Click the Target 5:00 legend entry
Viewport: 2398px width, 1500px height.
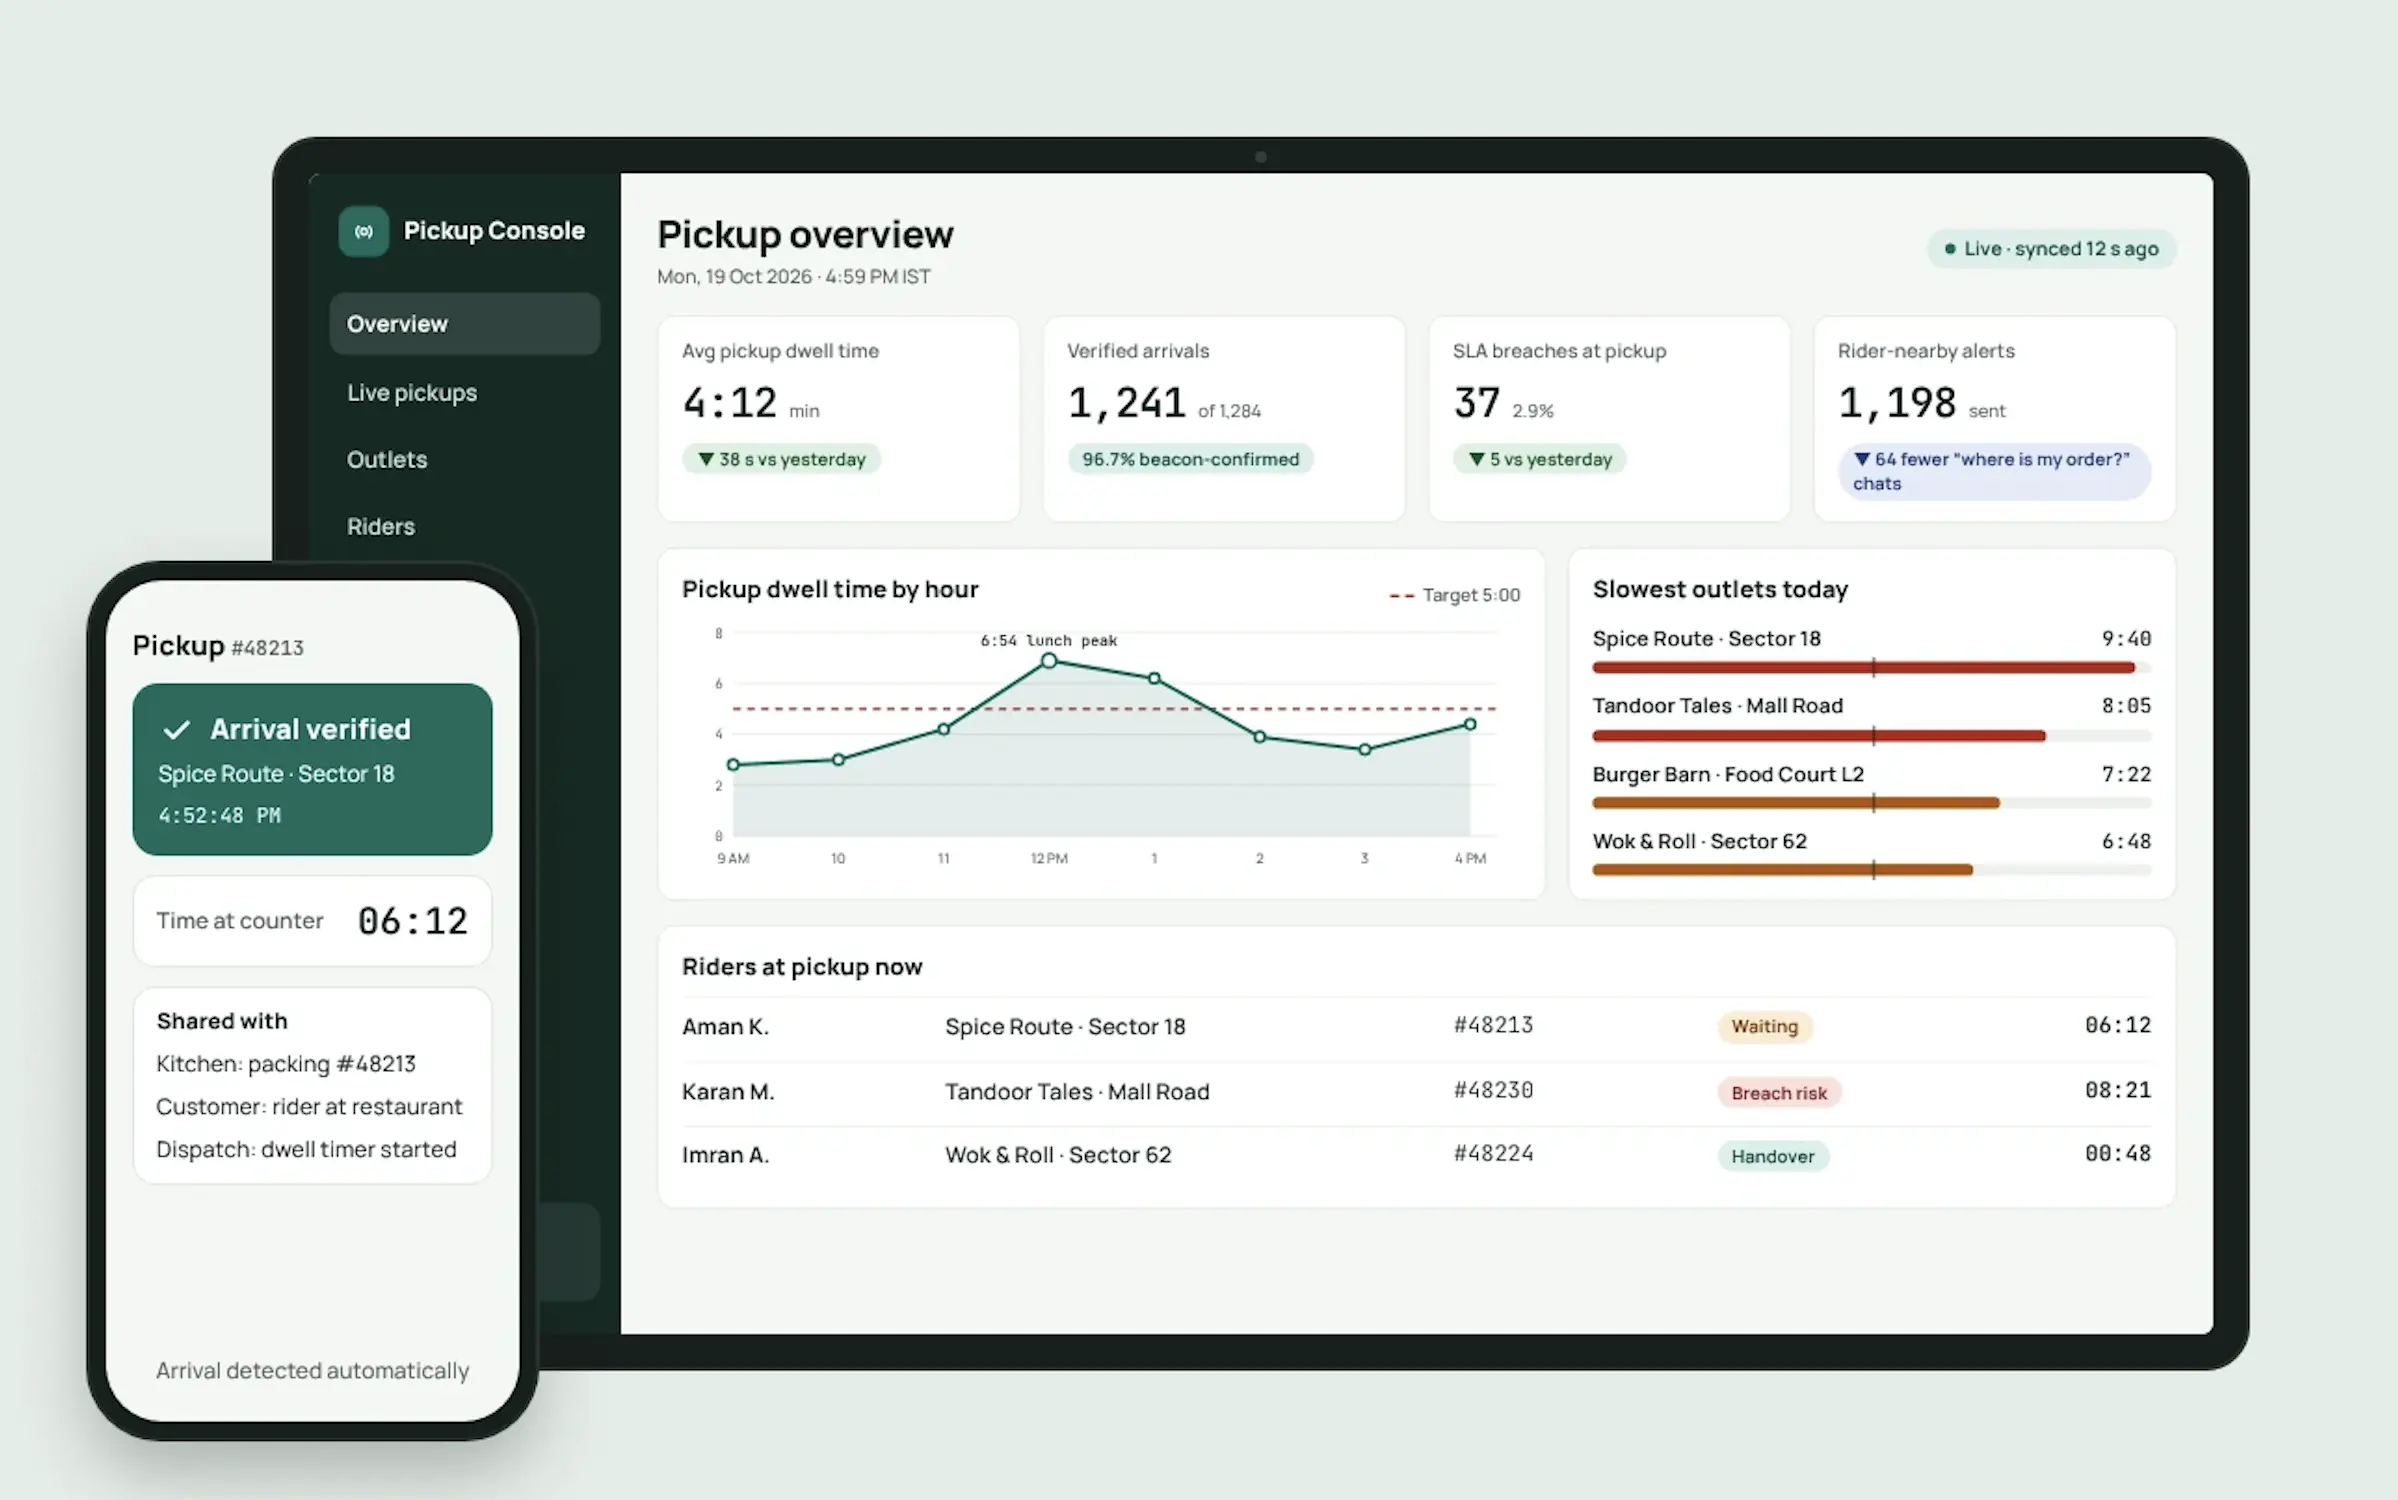click(x=1455, y=595)
